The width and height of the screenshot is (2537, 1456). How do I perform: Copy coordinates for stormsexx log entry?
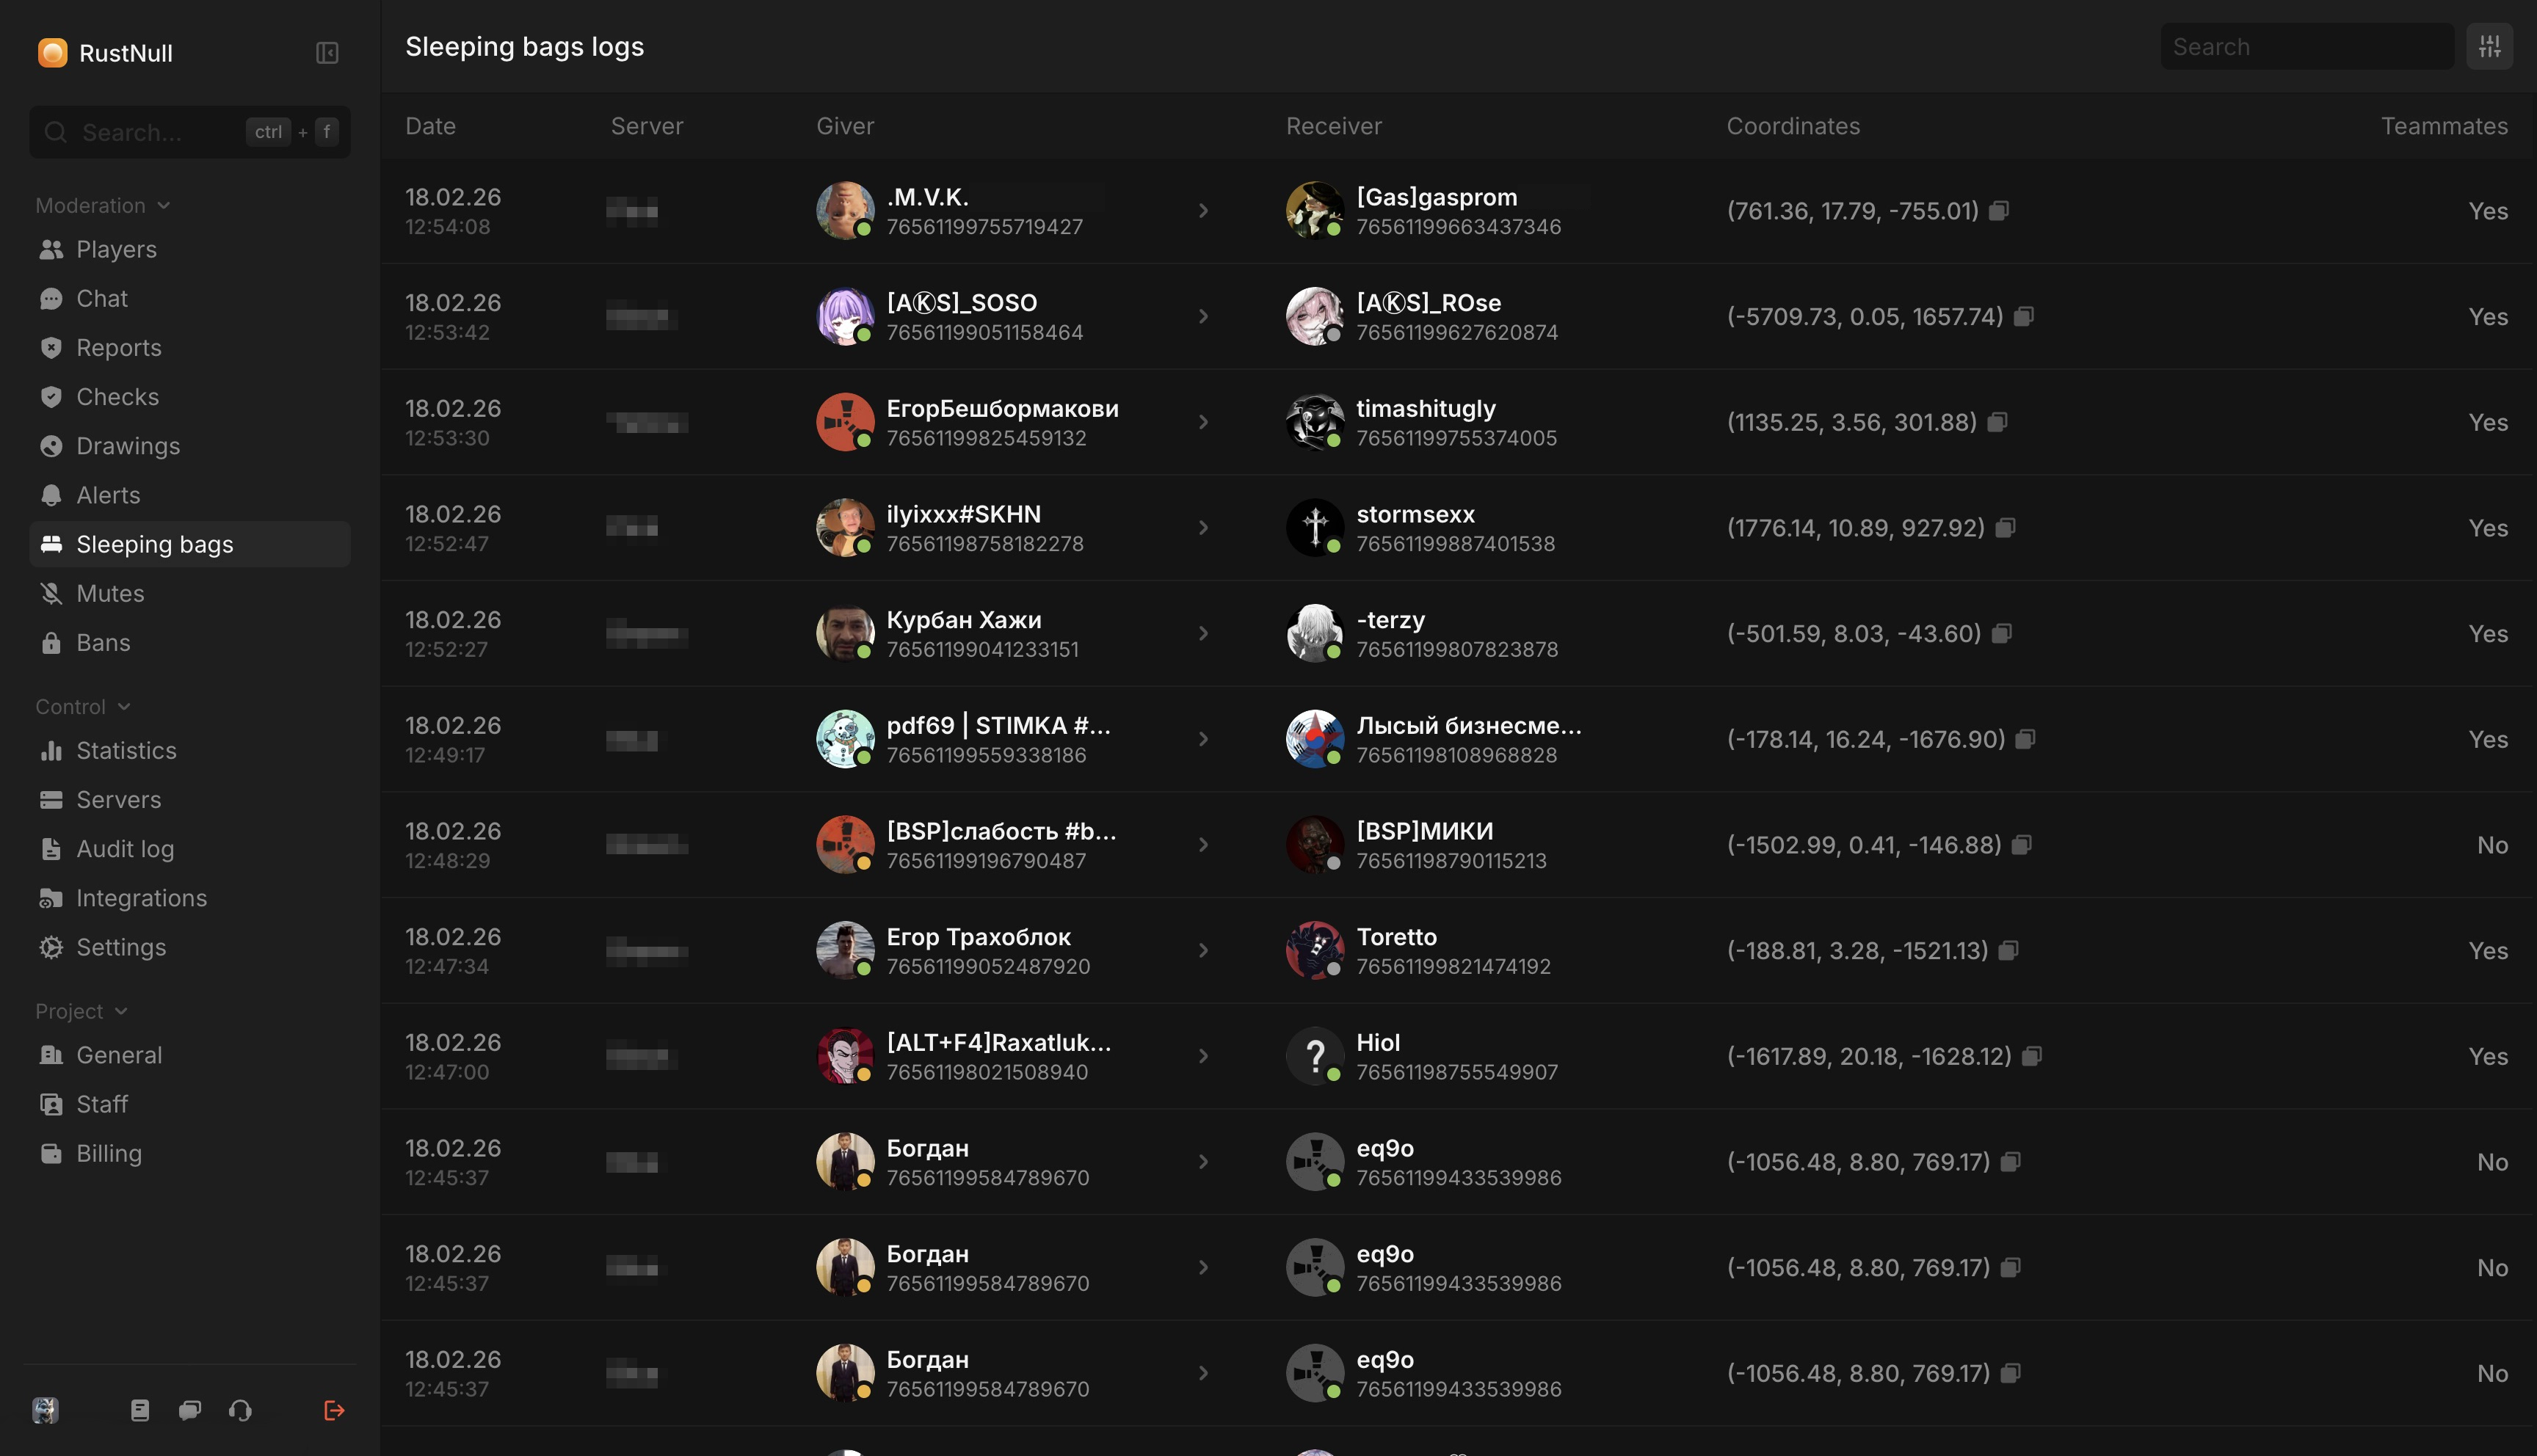(2005, 528)
